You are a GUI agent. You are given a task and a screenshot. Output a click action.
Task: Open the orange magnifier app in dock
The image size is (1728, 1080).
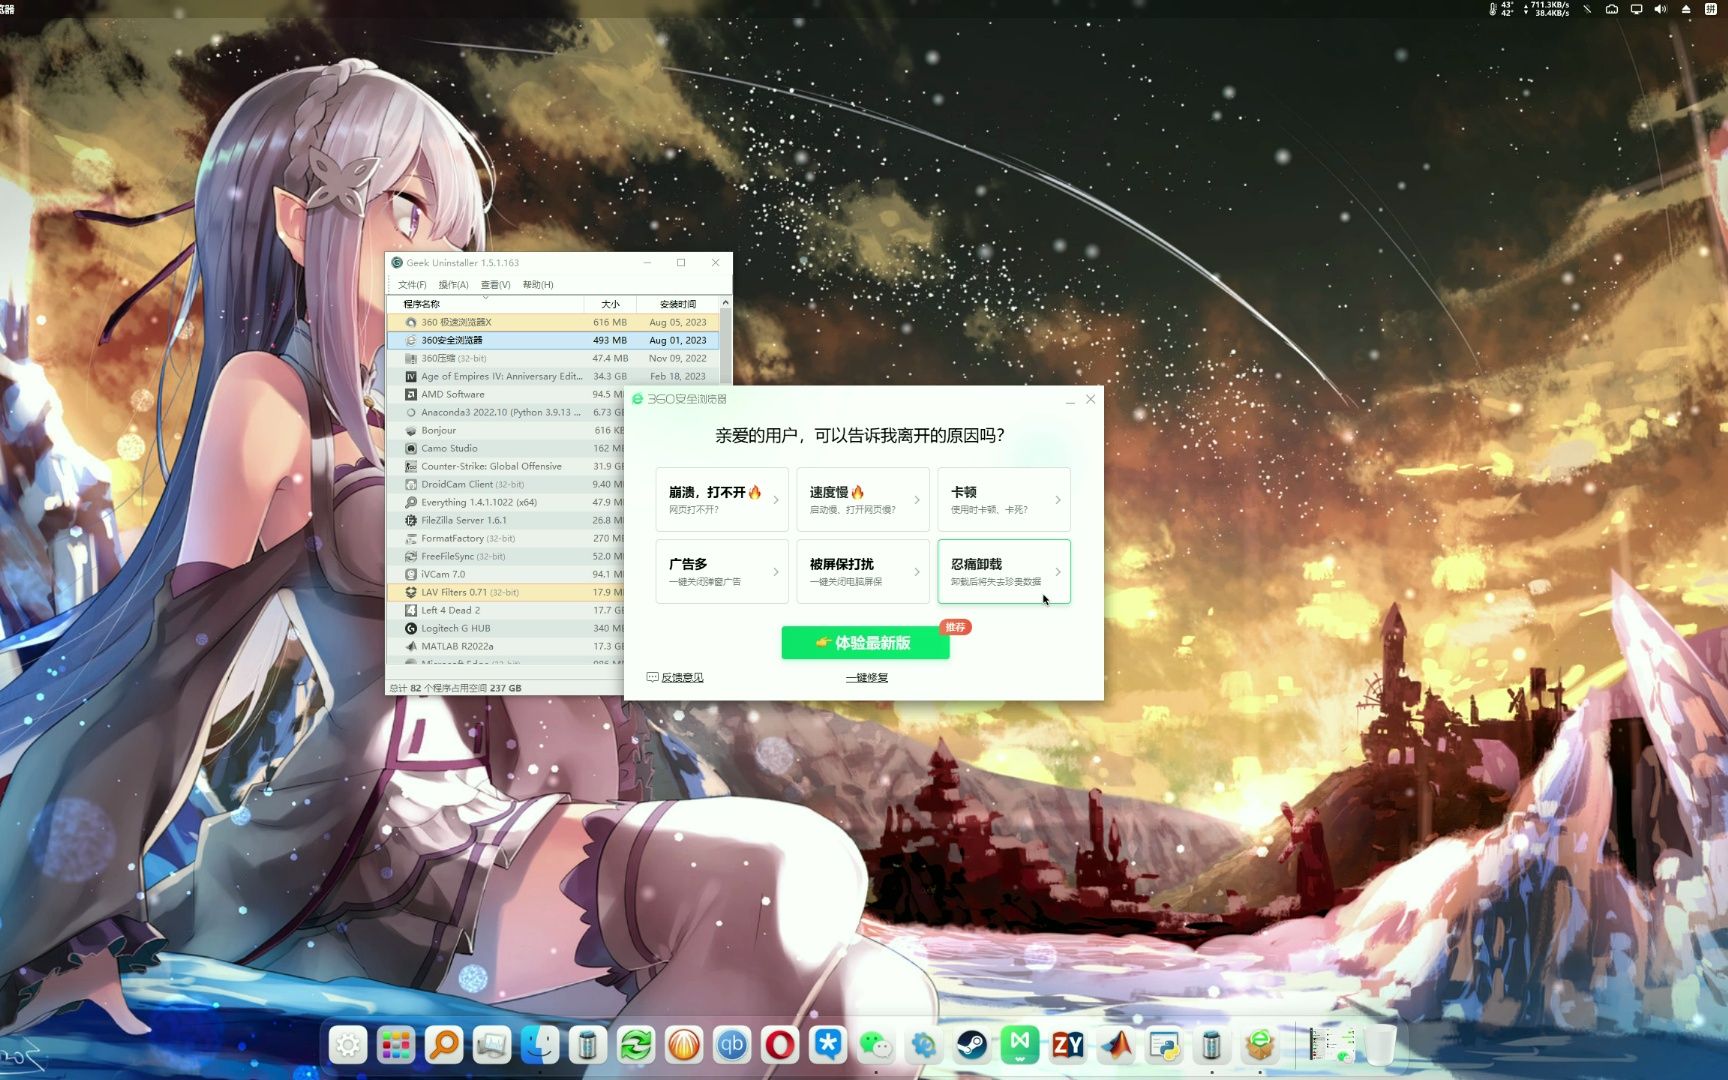pyautogui.click(x=444, y=1046)
